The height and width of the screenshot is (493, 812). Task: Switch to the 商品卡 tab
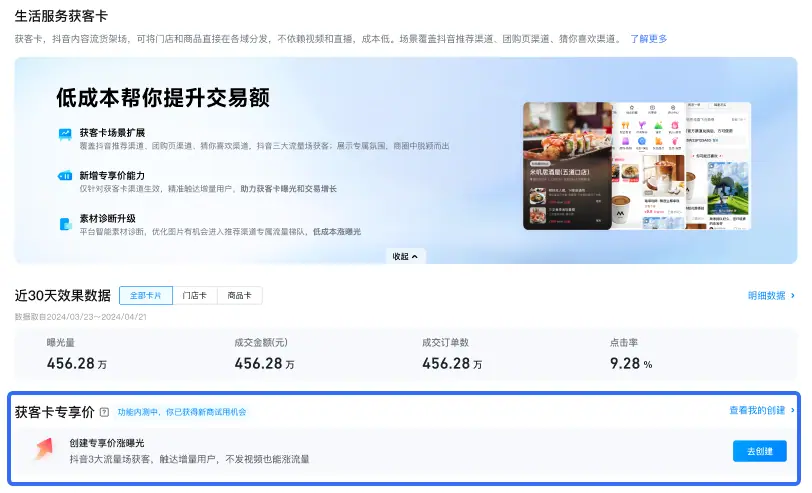point(239,295)
